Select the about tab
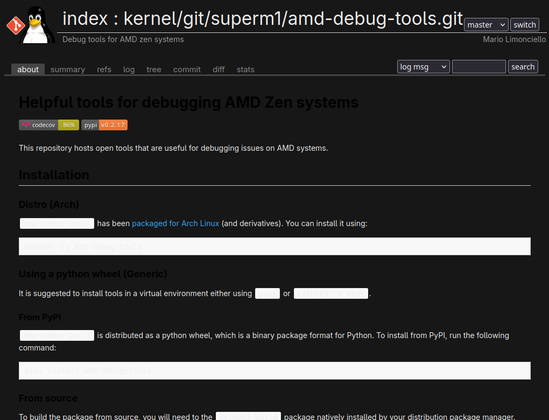Screen dimensions: 549x420 pyautogui.click(x=28, y=69)
